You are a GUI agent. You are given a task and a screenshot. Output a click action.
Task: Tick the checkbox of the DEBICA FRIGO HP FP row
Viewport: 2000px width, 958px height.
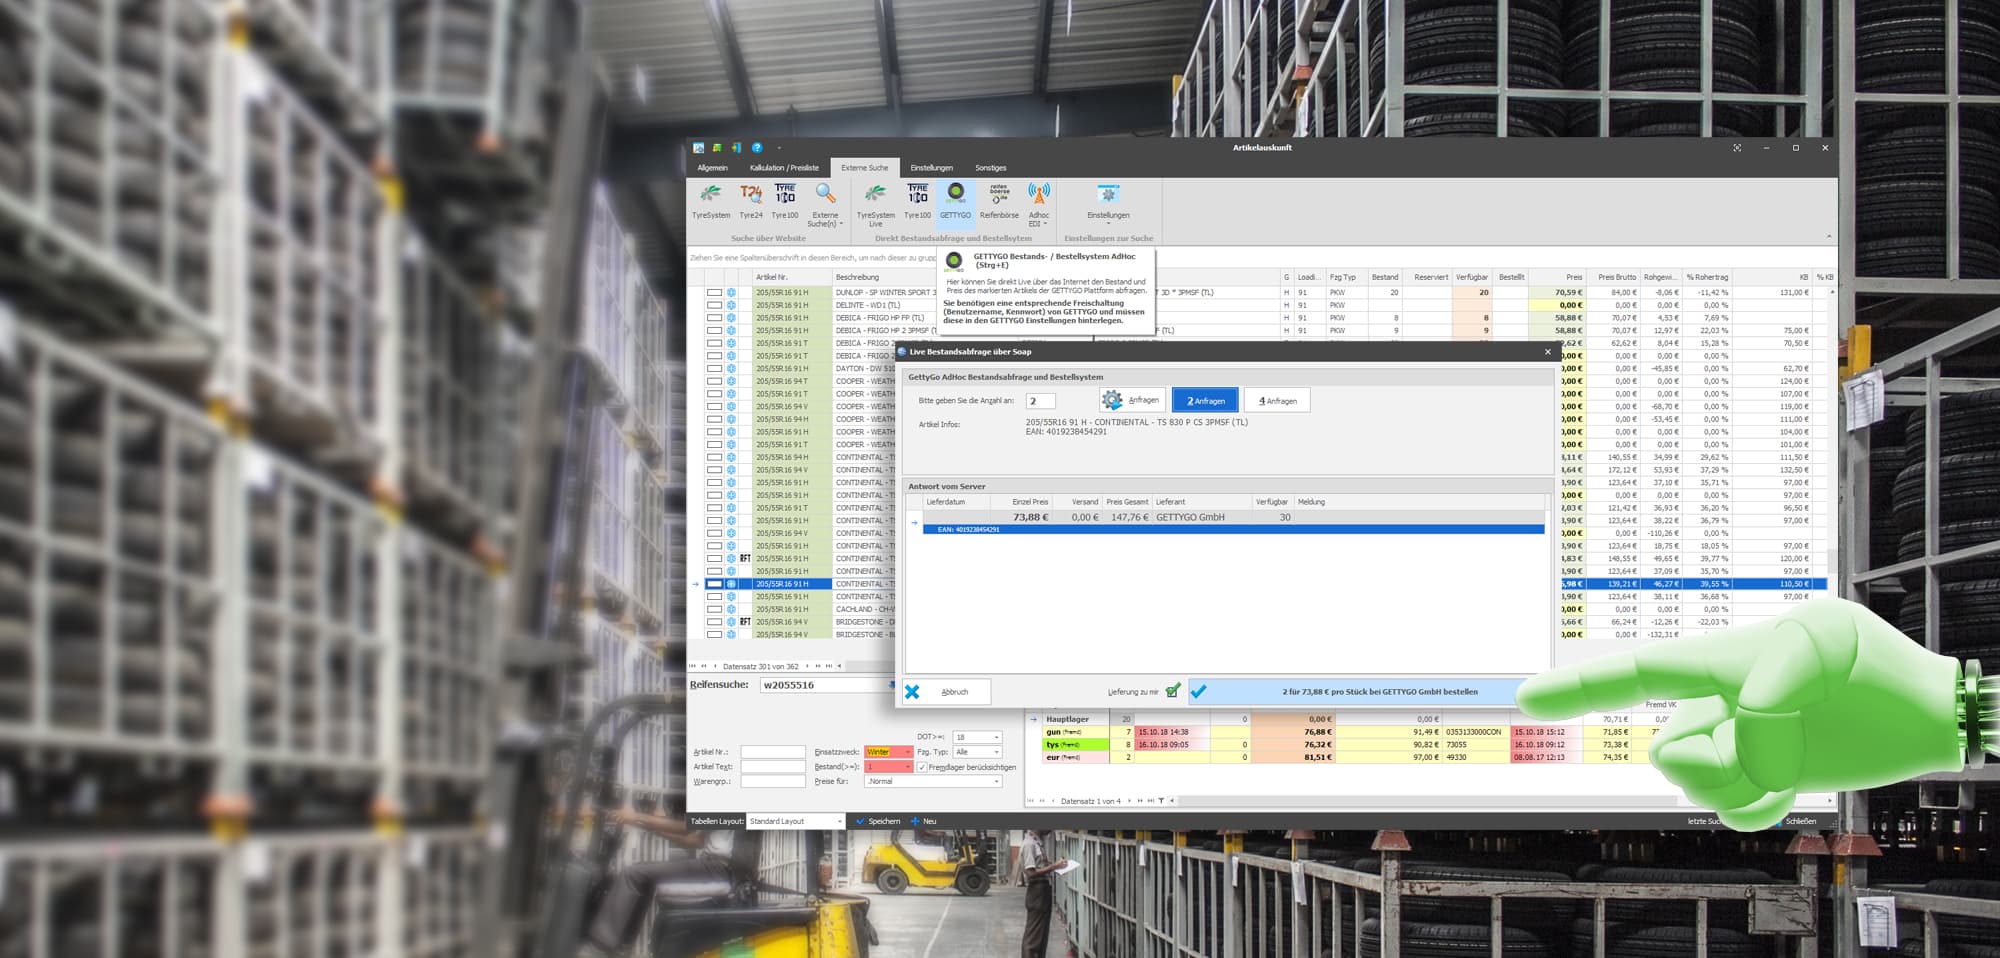click(x=714, y=318)
